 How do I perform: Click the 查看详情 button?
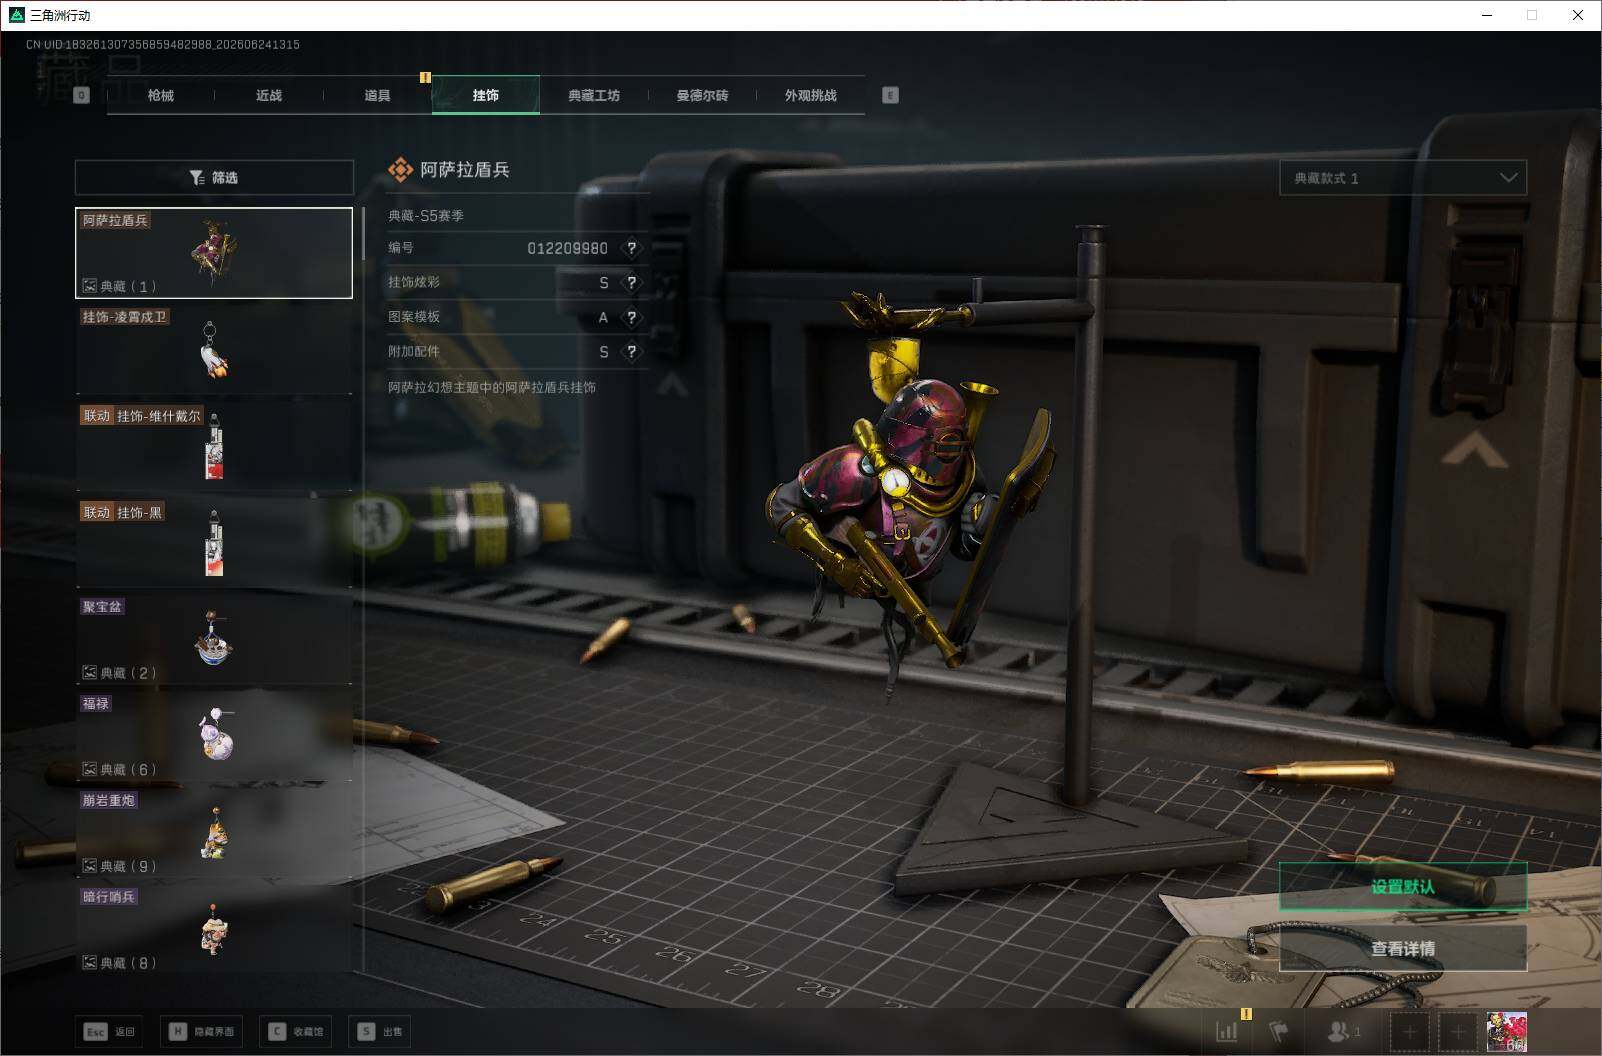(x=1403, y=948)
